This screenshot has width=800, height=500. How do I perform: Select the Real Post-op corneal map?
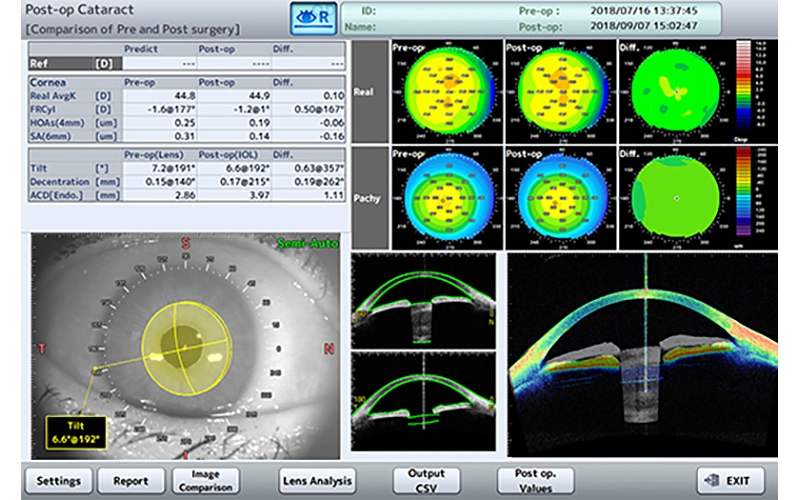[561, 92]
